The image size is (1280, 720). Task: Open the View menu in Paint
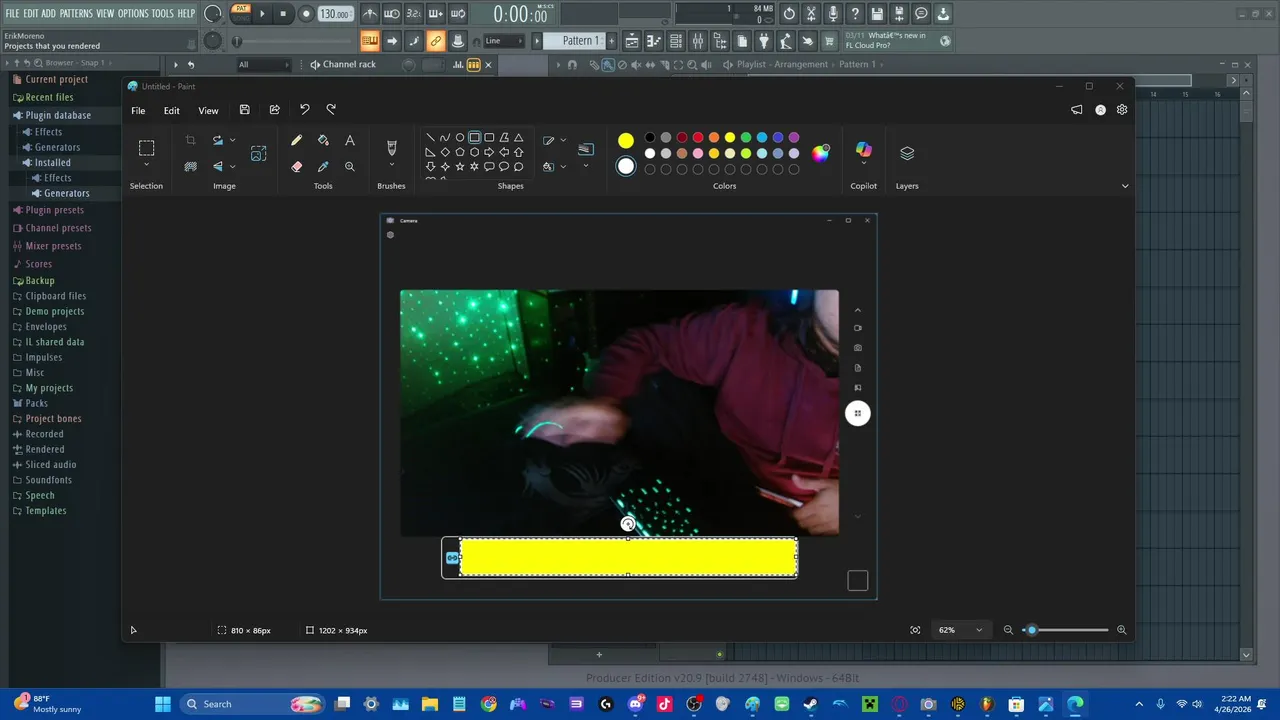pyautogui.click(x=208, y=111)
